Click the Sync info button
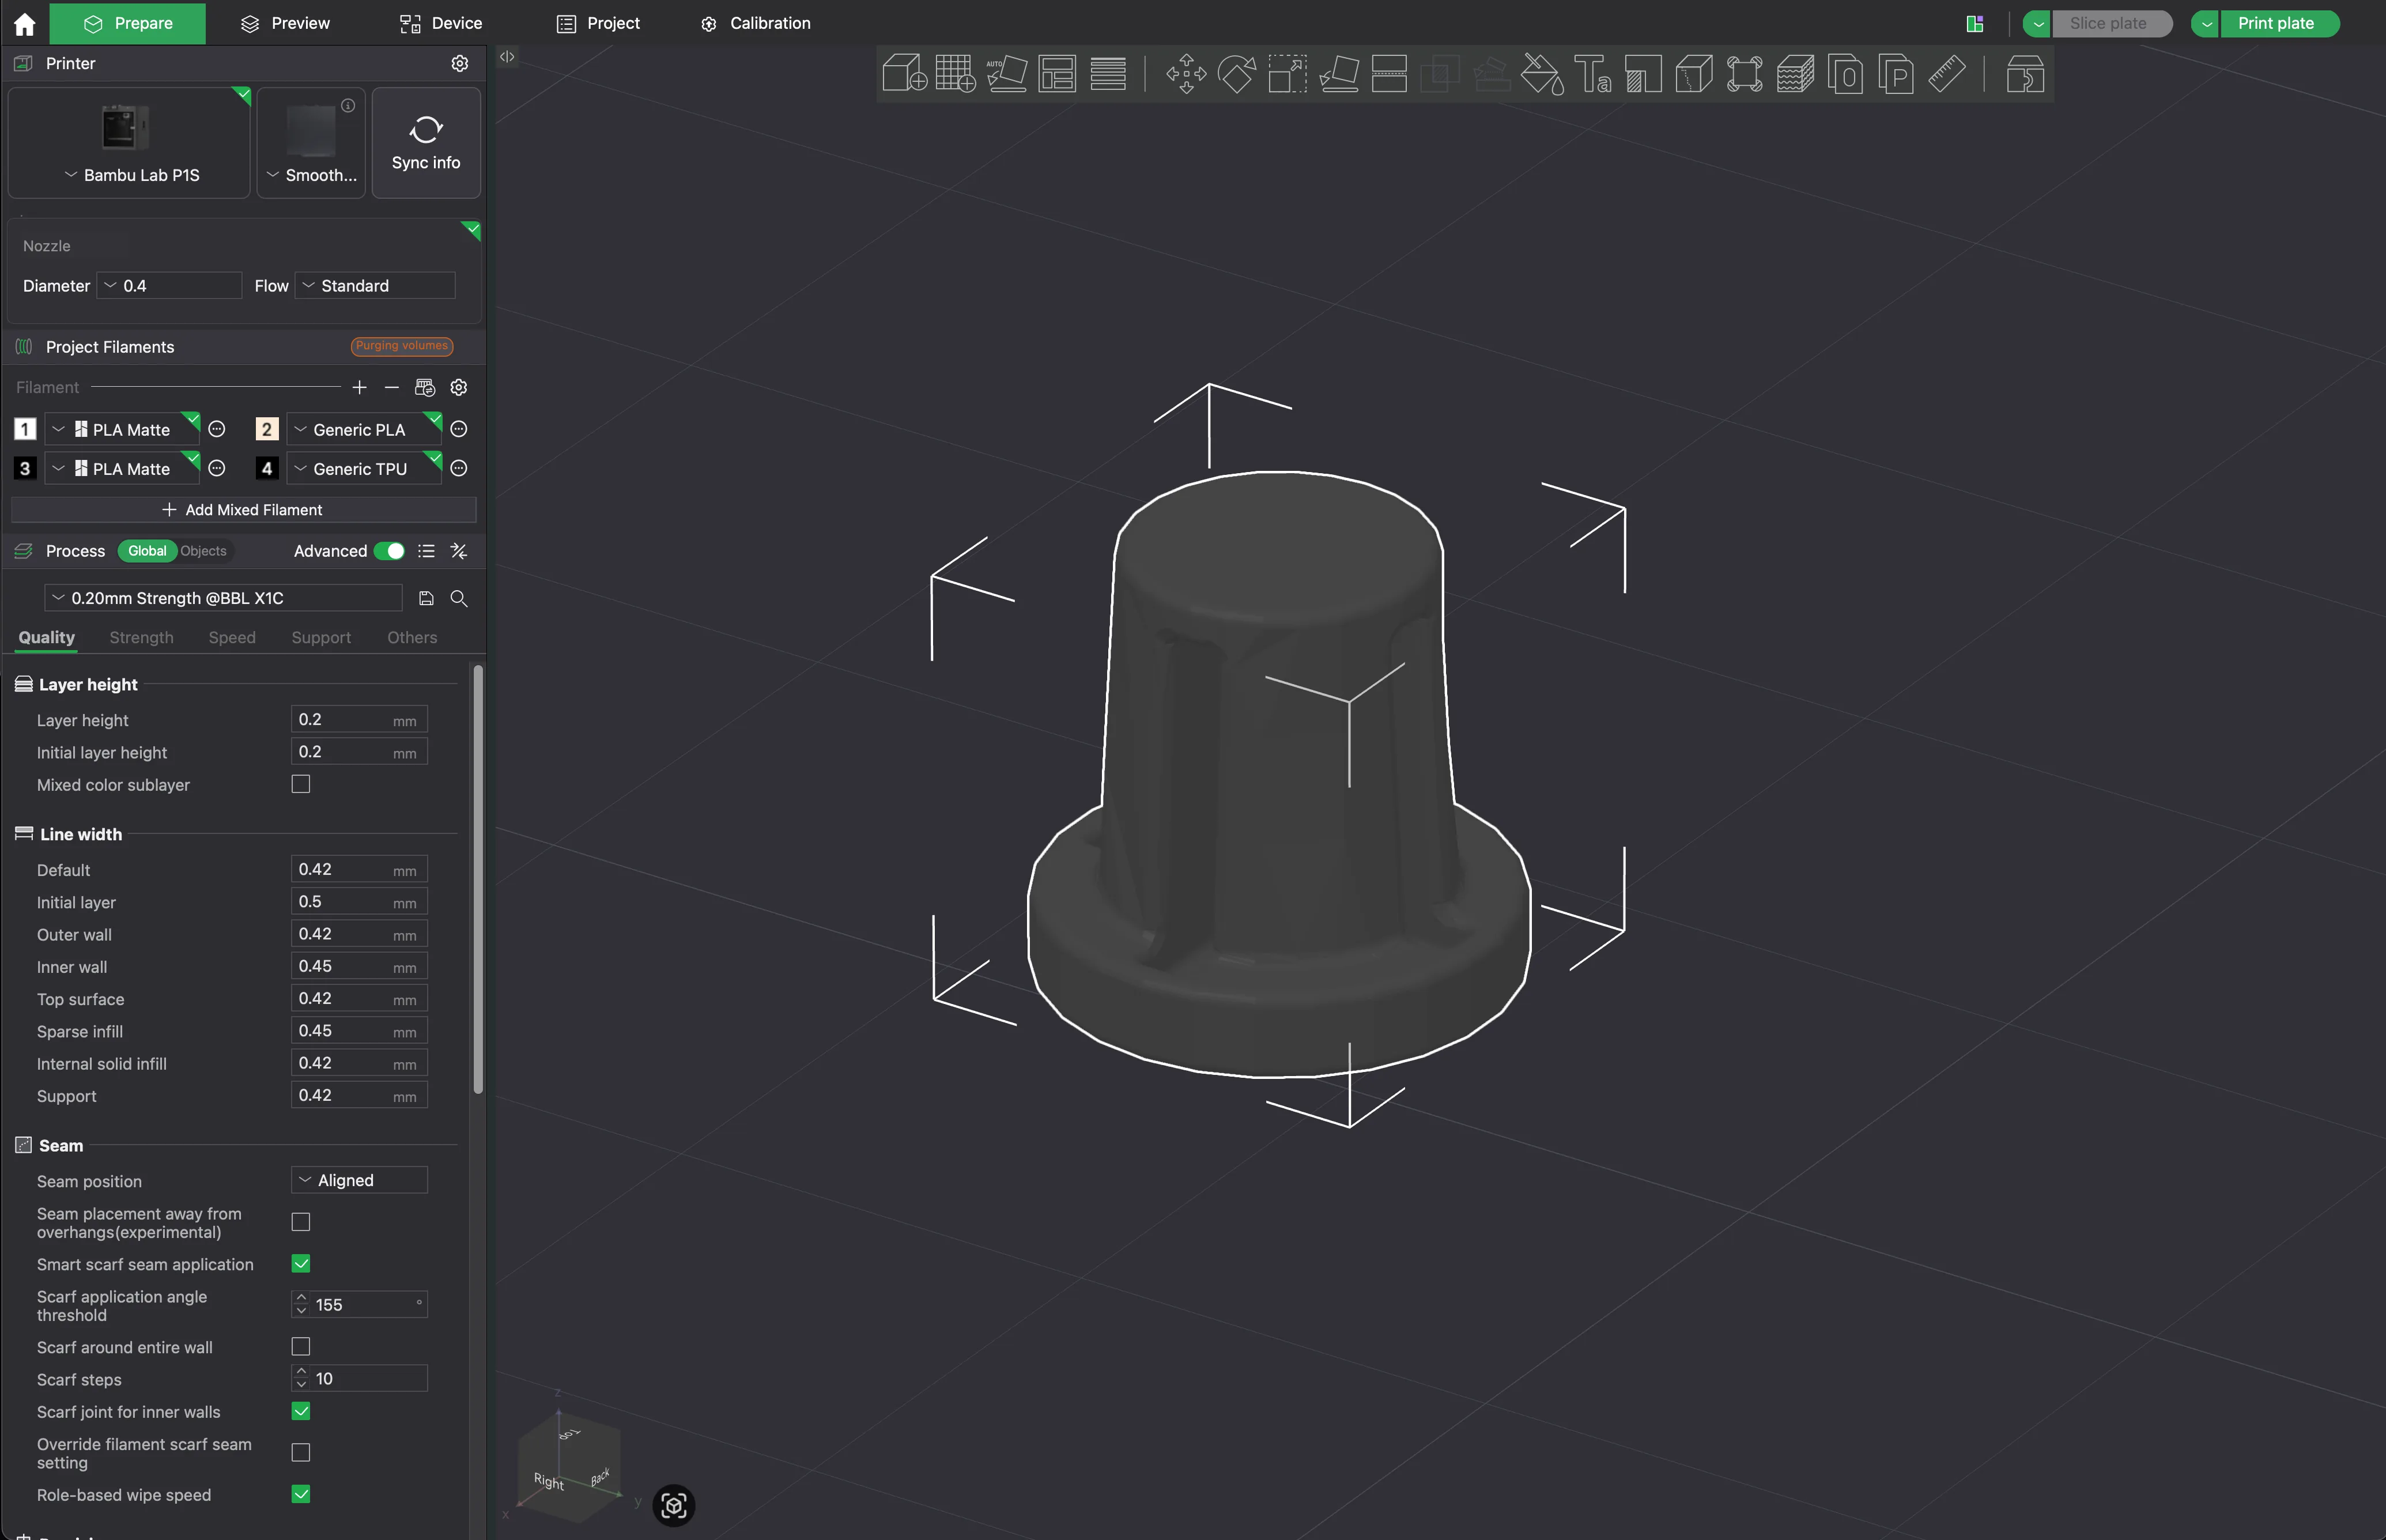2386x1540 pixels. [426, 143]
